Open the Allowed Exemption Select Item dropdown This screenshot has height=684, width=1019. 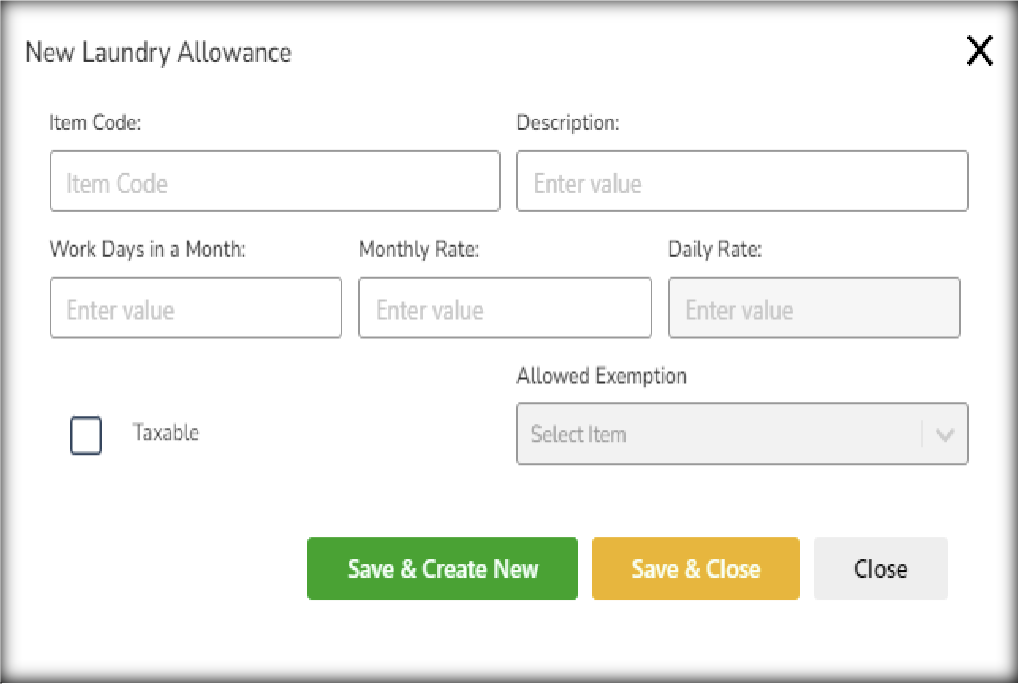[x=720, y=434]
